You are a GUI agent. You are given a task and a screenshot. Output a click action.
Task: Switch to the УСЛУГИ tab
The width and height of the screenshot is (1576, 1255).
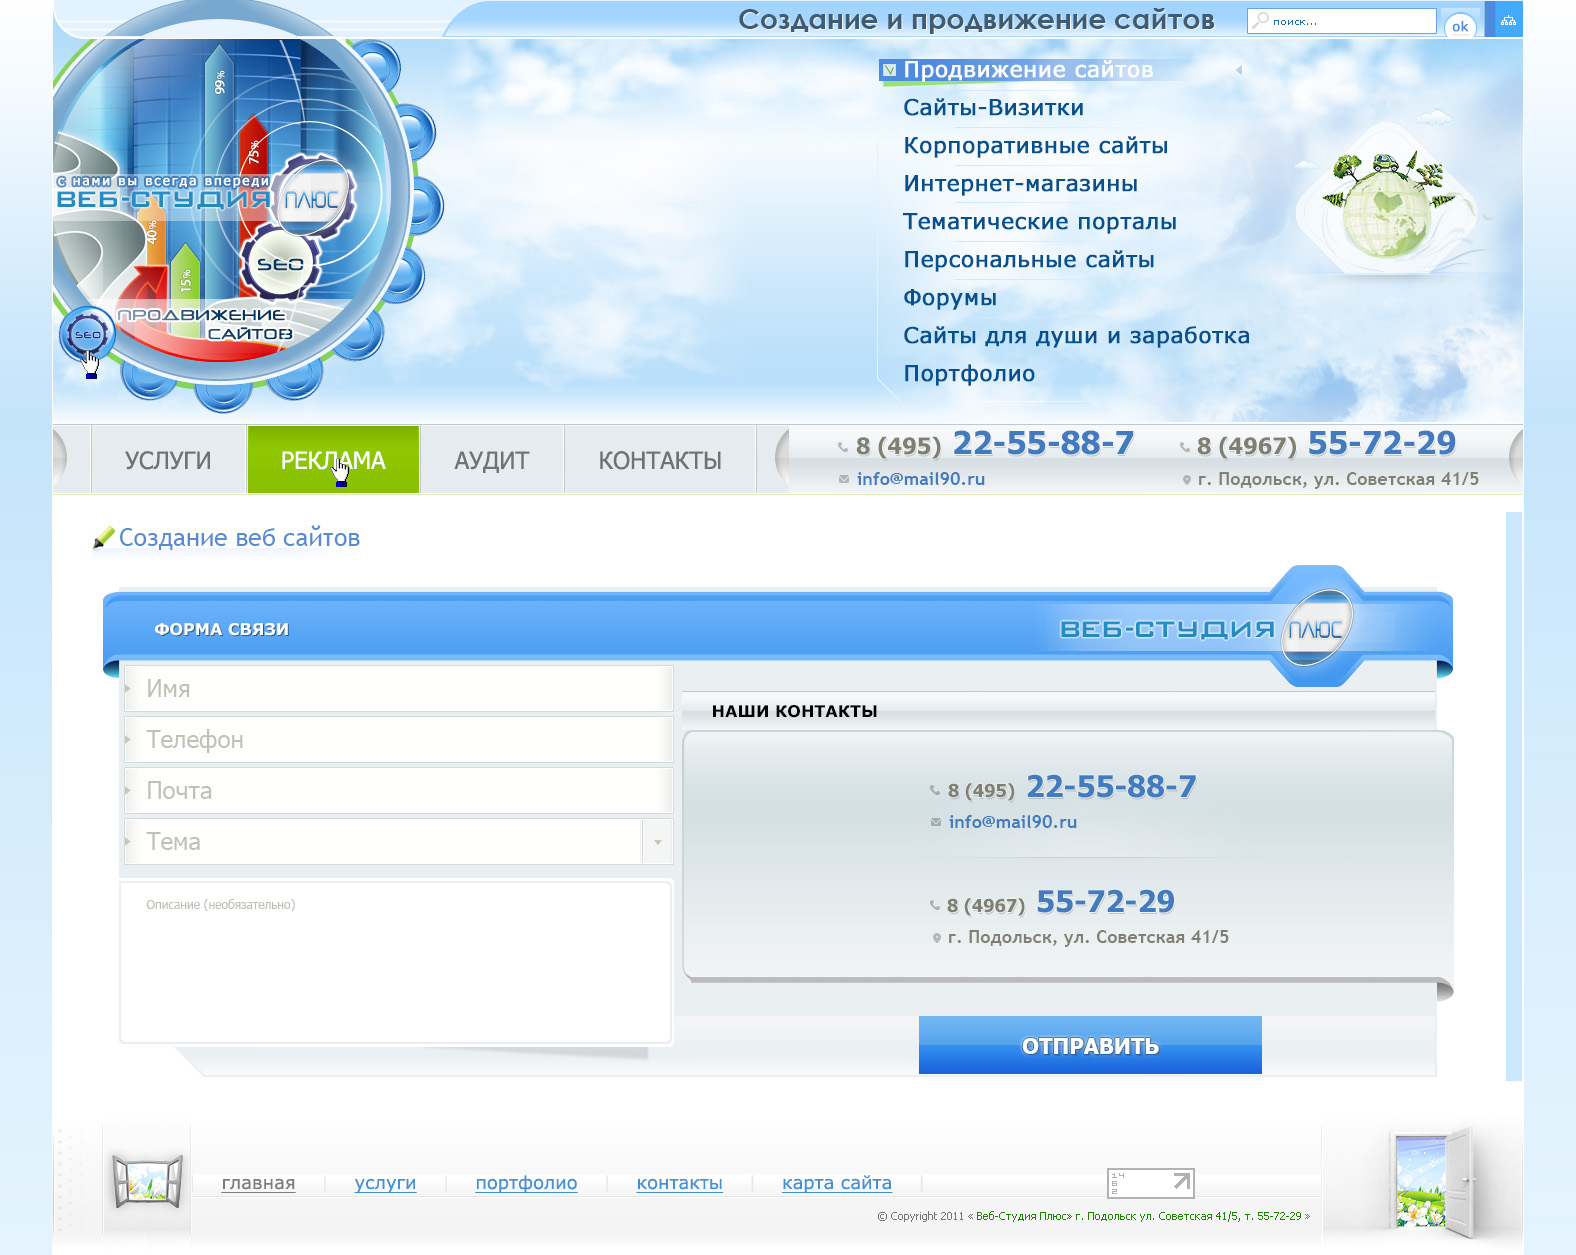168,460
